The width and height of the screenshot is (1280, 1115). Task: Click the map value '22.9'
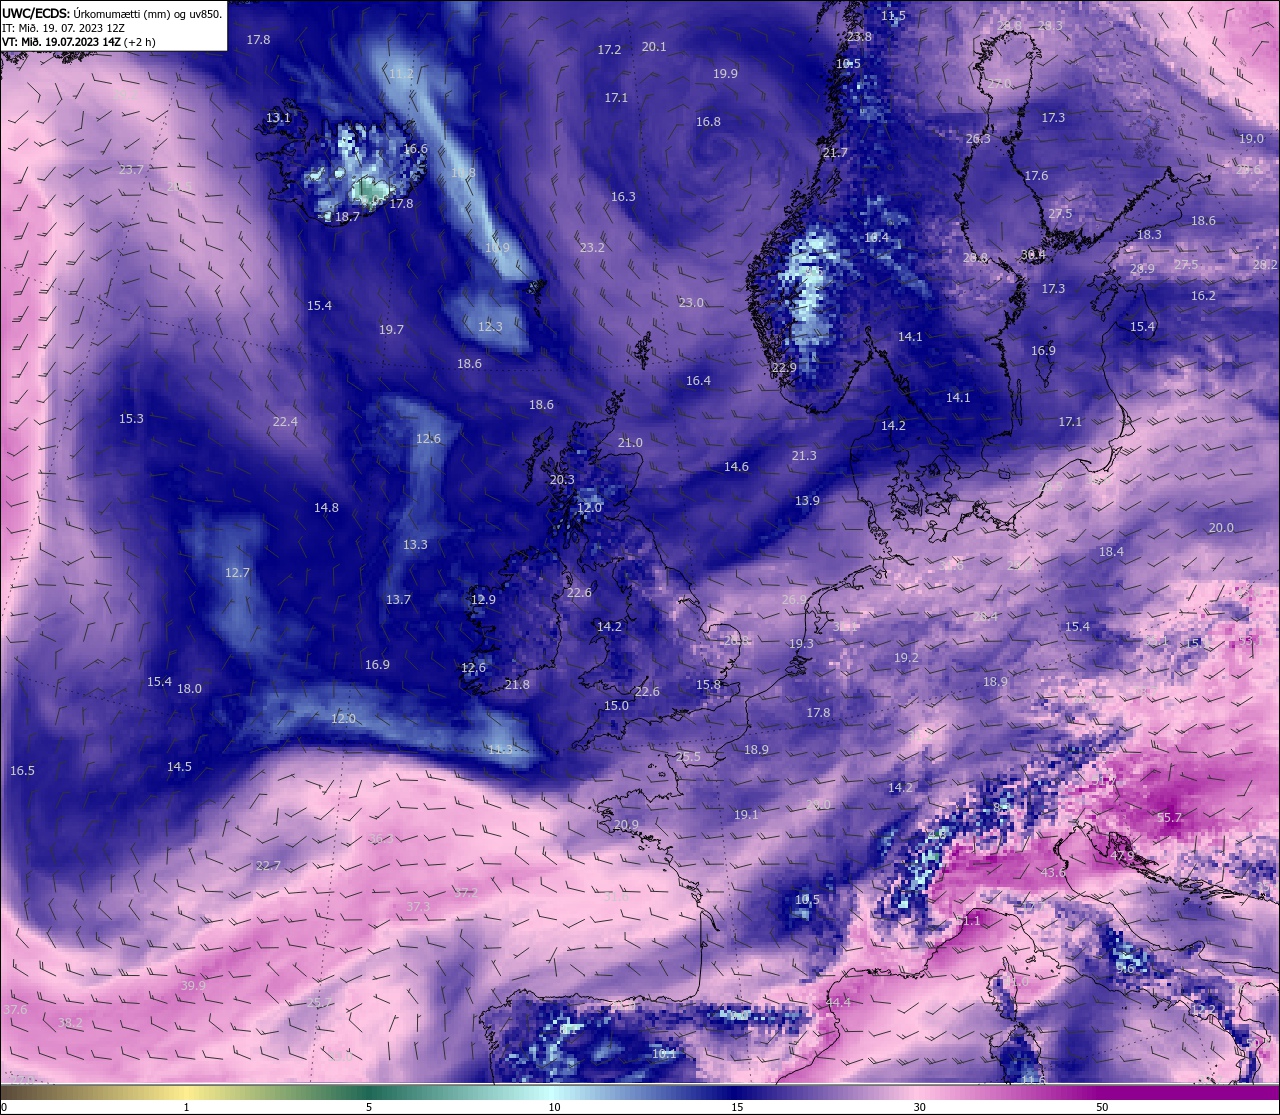pos(784,367)
